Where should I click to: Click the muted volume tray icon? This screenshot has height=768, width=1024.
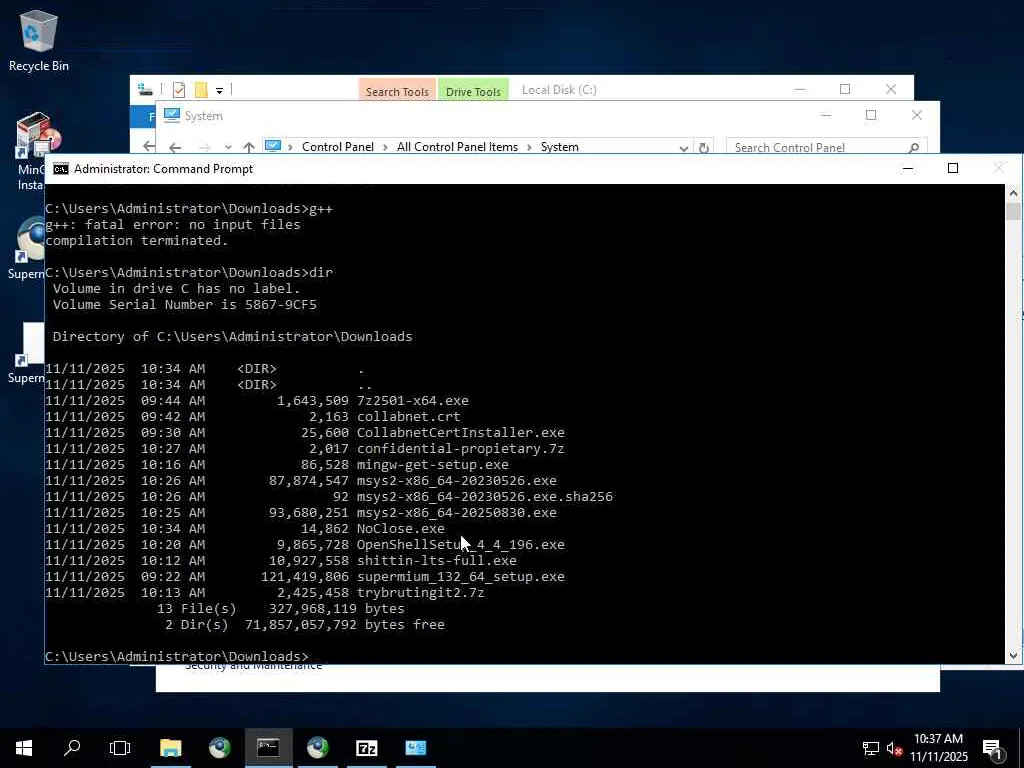[x=894, y=748]
